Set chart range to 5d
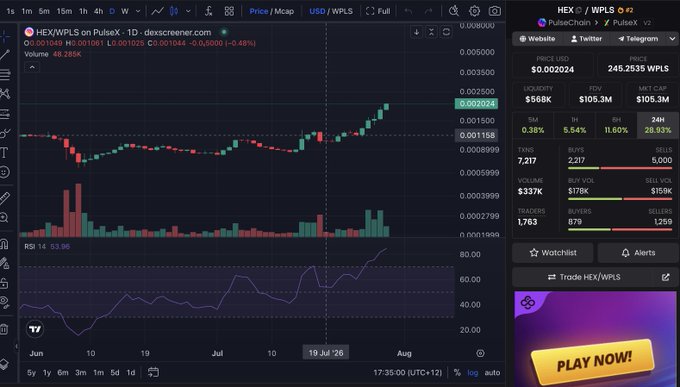Viewport: 680px width, 387px height. [x=114, y=373]
